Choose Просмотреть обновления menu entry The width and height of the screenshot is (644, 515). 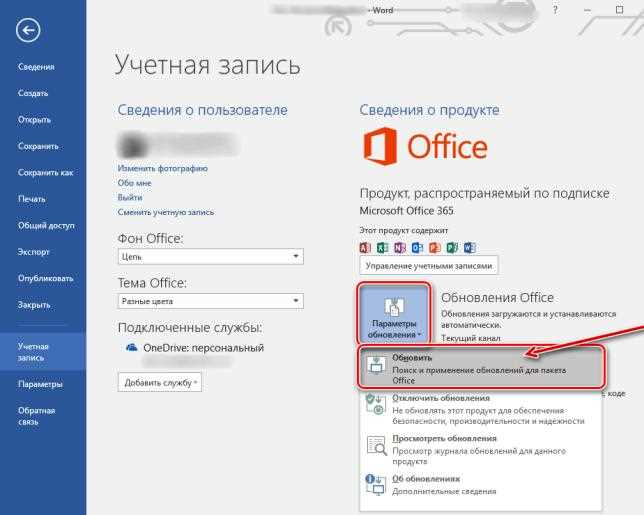[x=481, y=449]
